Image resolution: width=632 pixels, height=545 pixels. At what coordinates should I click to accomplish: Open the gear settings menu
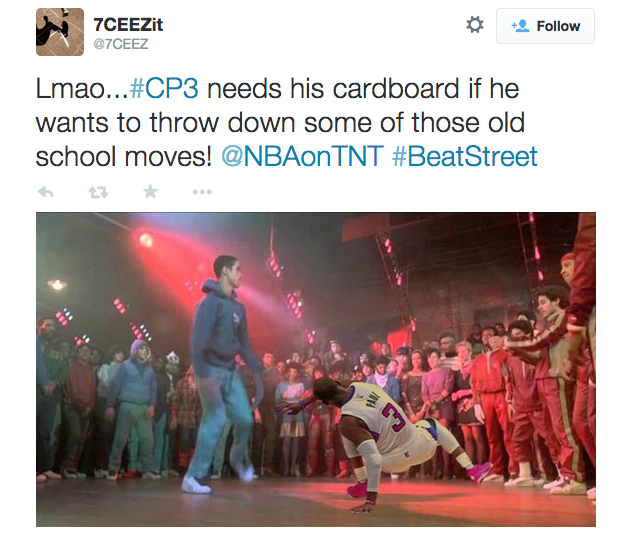(475, 26)
